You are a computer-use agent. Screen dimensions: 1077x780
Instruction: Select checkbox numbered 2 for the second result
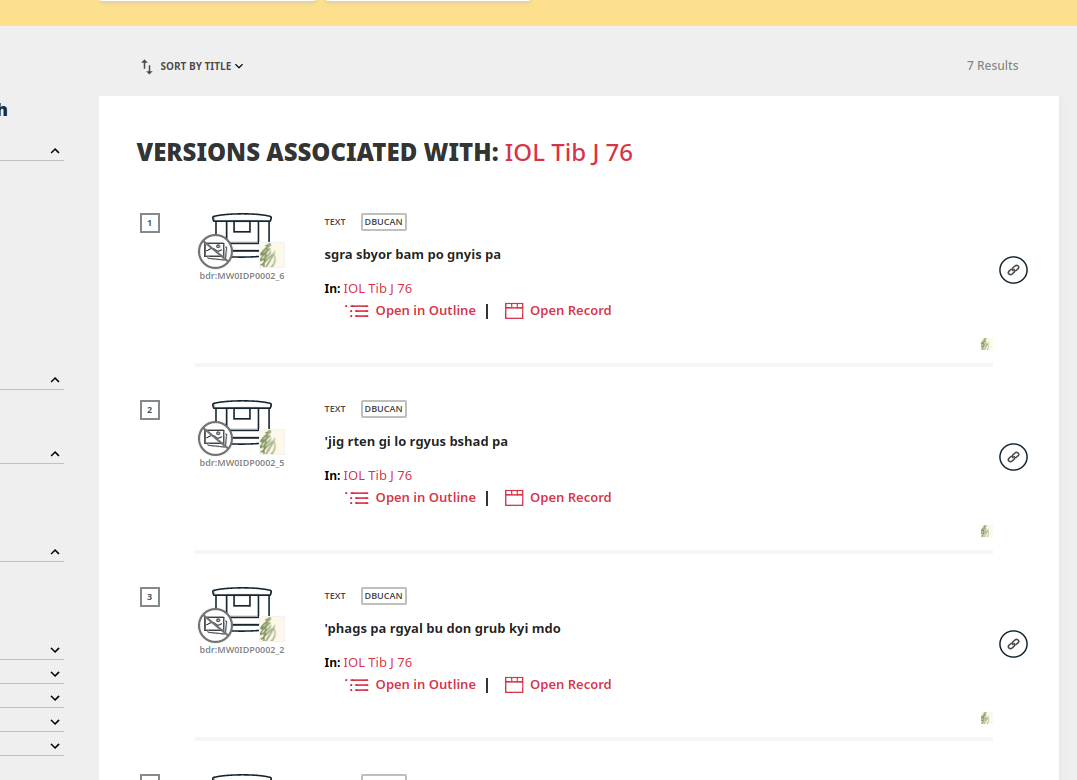pyautogui.click(x=150, y=410)
